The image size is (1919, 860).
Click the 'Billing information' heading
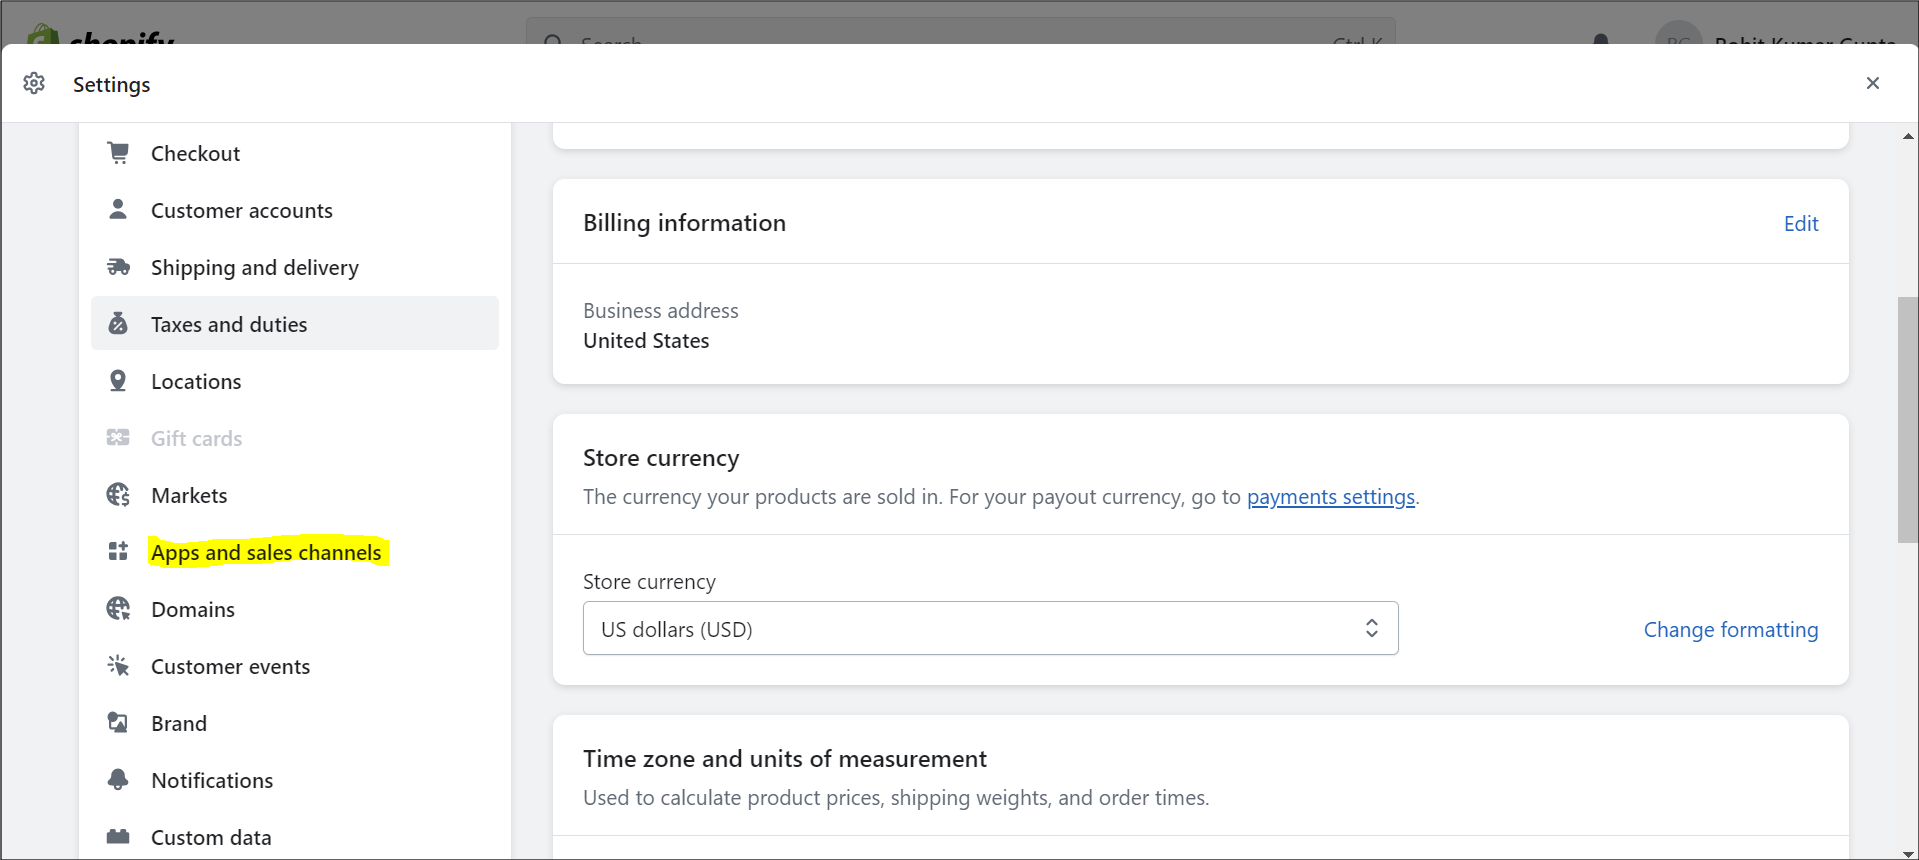click(684, 223)
